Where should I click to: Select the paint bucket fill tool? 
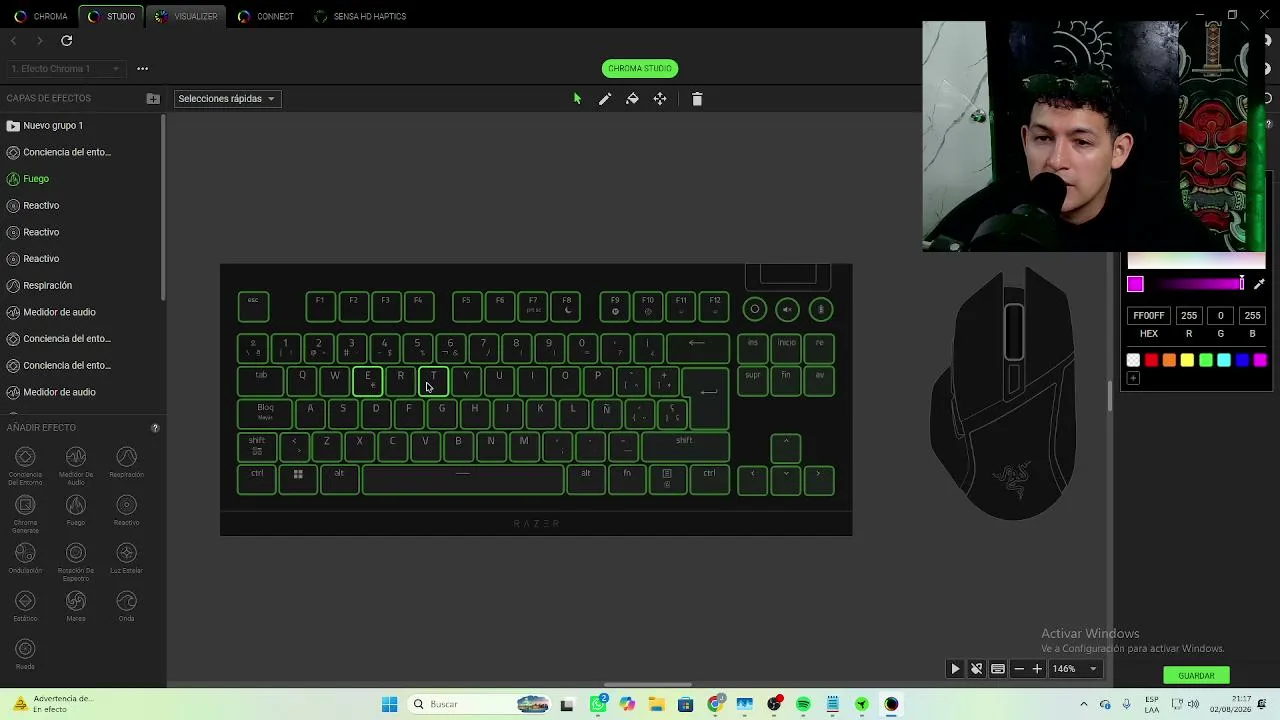(632, 99)
